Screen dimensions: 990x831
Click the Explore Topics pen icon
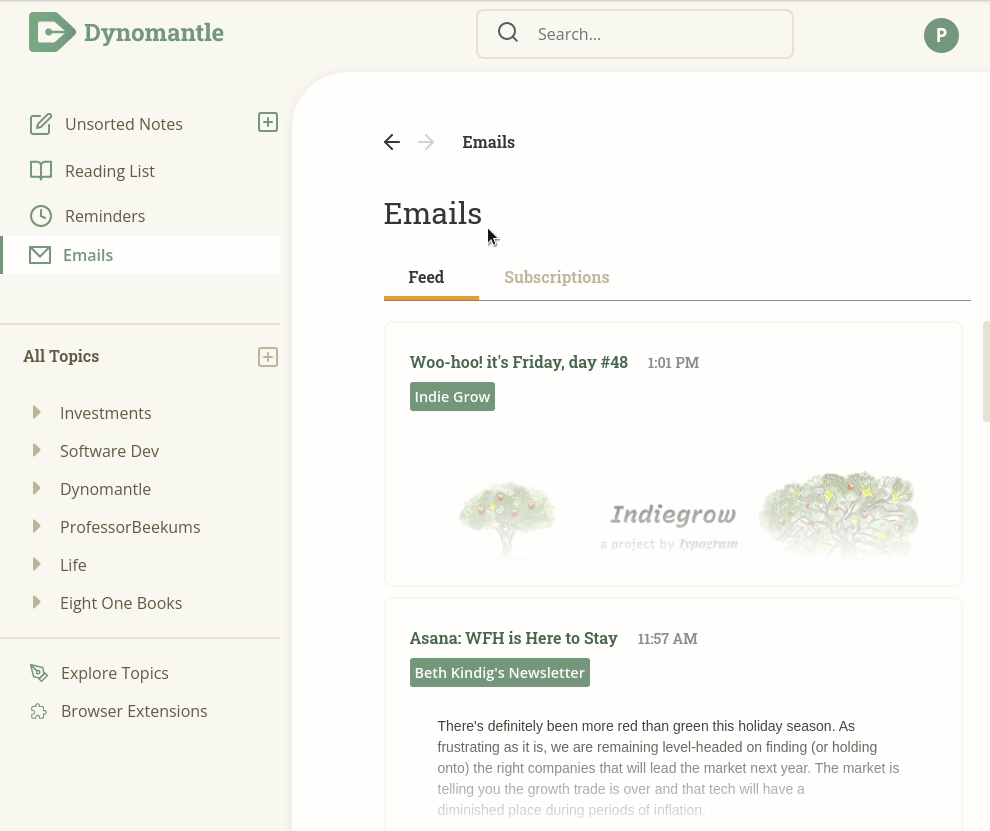pyautogui.click(x=39, y=673)
